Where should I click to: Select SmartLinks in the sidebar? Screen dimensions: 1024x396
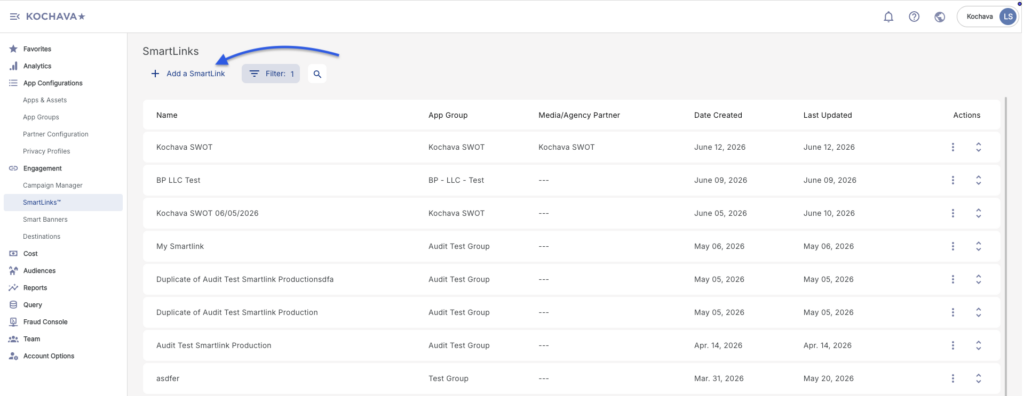(63, 203)
